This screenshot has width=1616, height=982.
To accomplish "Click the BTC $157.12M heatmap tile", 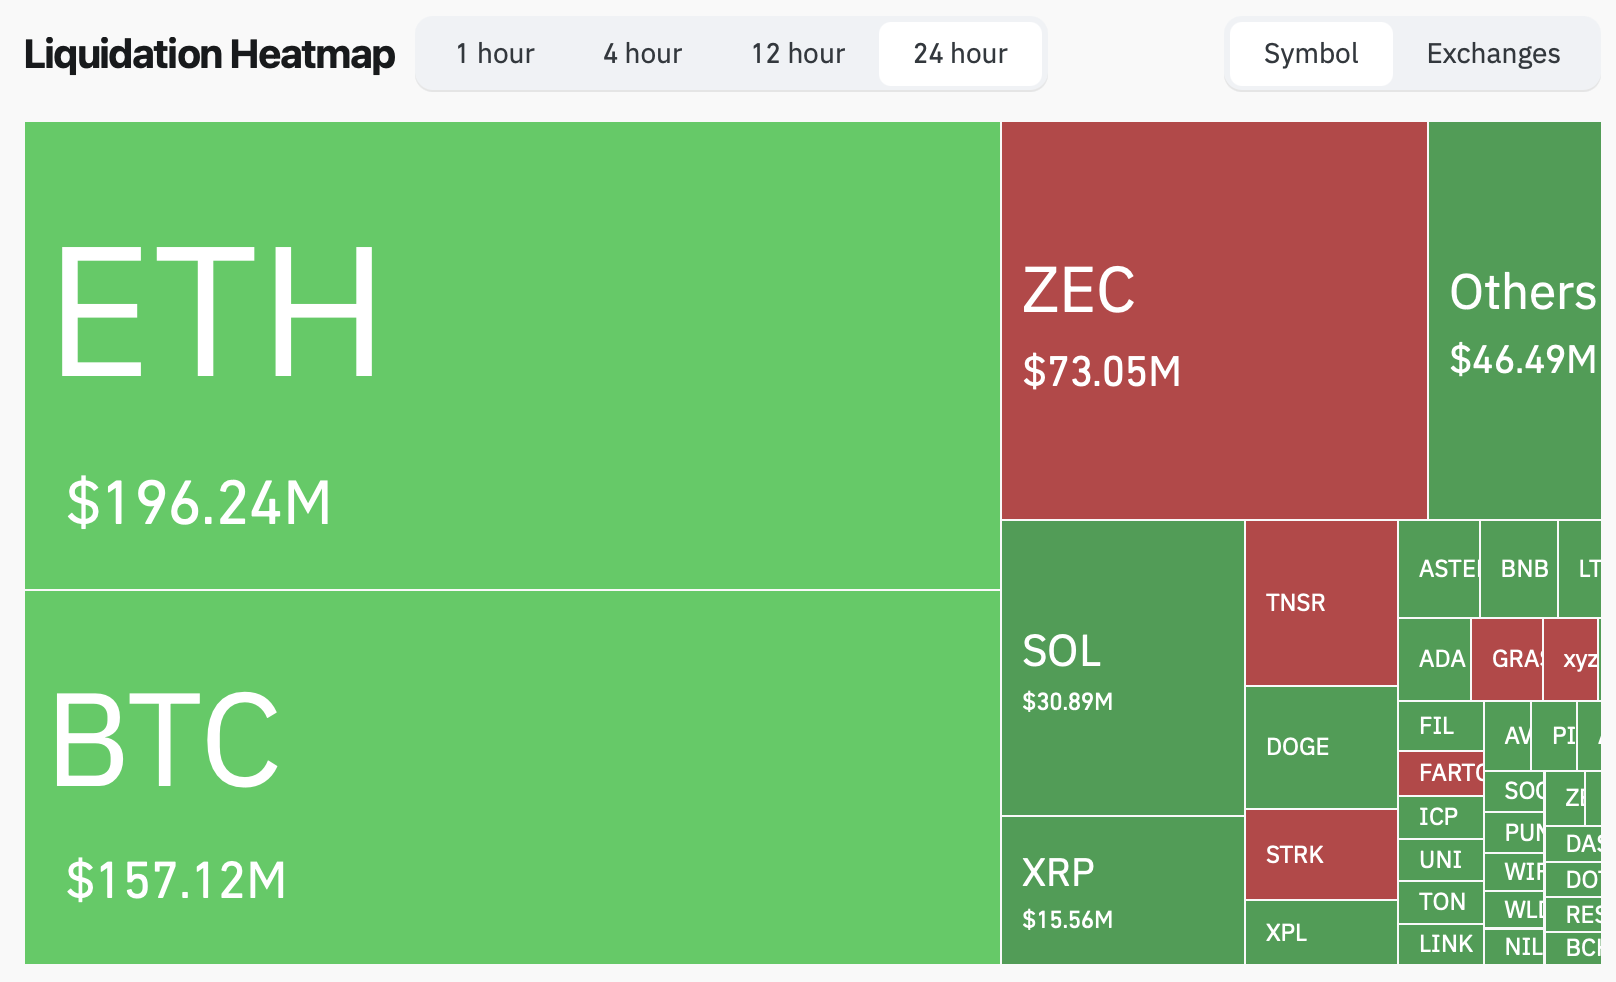I will [512, 777].
